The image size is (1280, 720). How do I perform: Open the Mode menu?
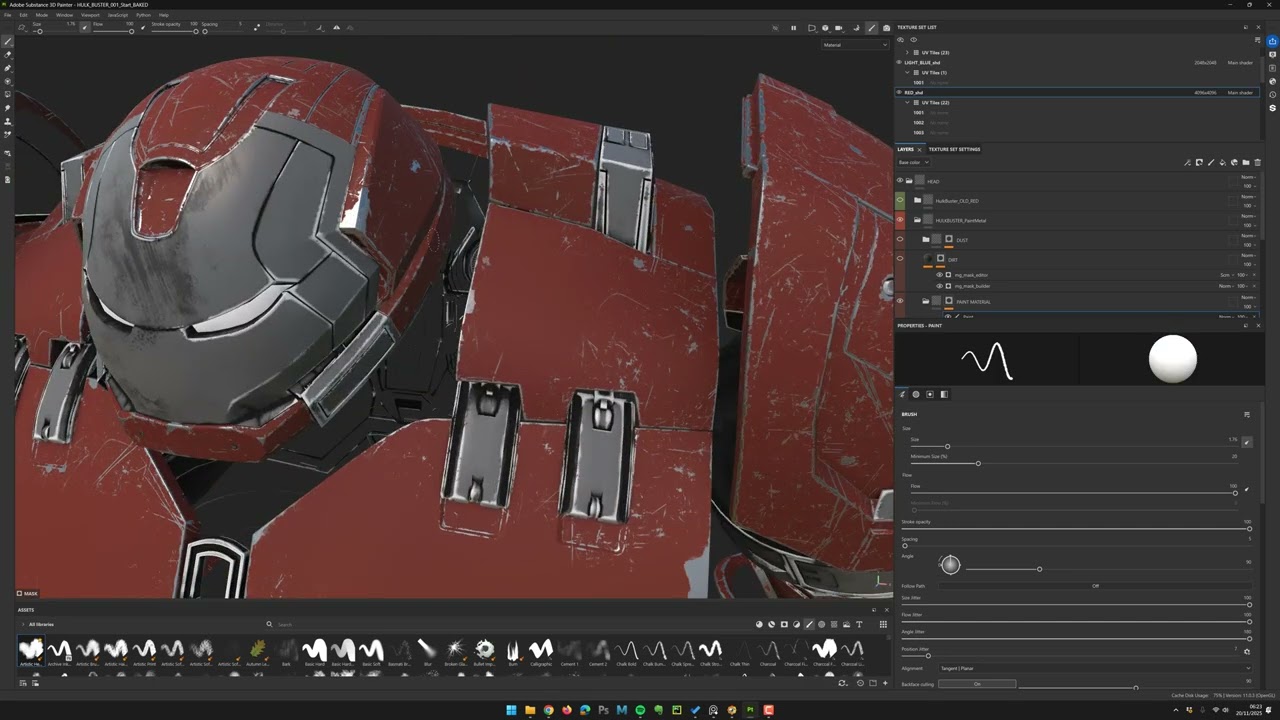[42, 15]
